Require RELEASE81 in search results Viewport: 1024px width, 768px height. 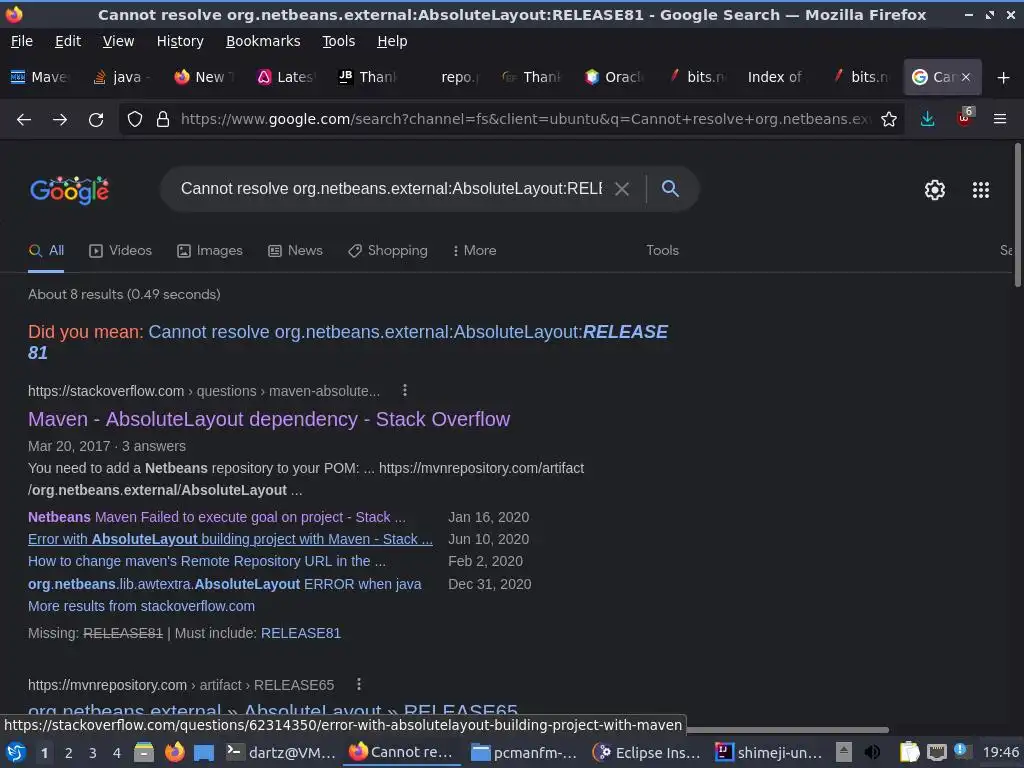click(x=300, y=633)
